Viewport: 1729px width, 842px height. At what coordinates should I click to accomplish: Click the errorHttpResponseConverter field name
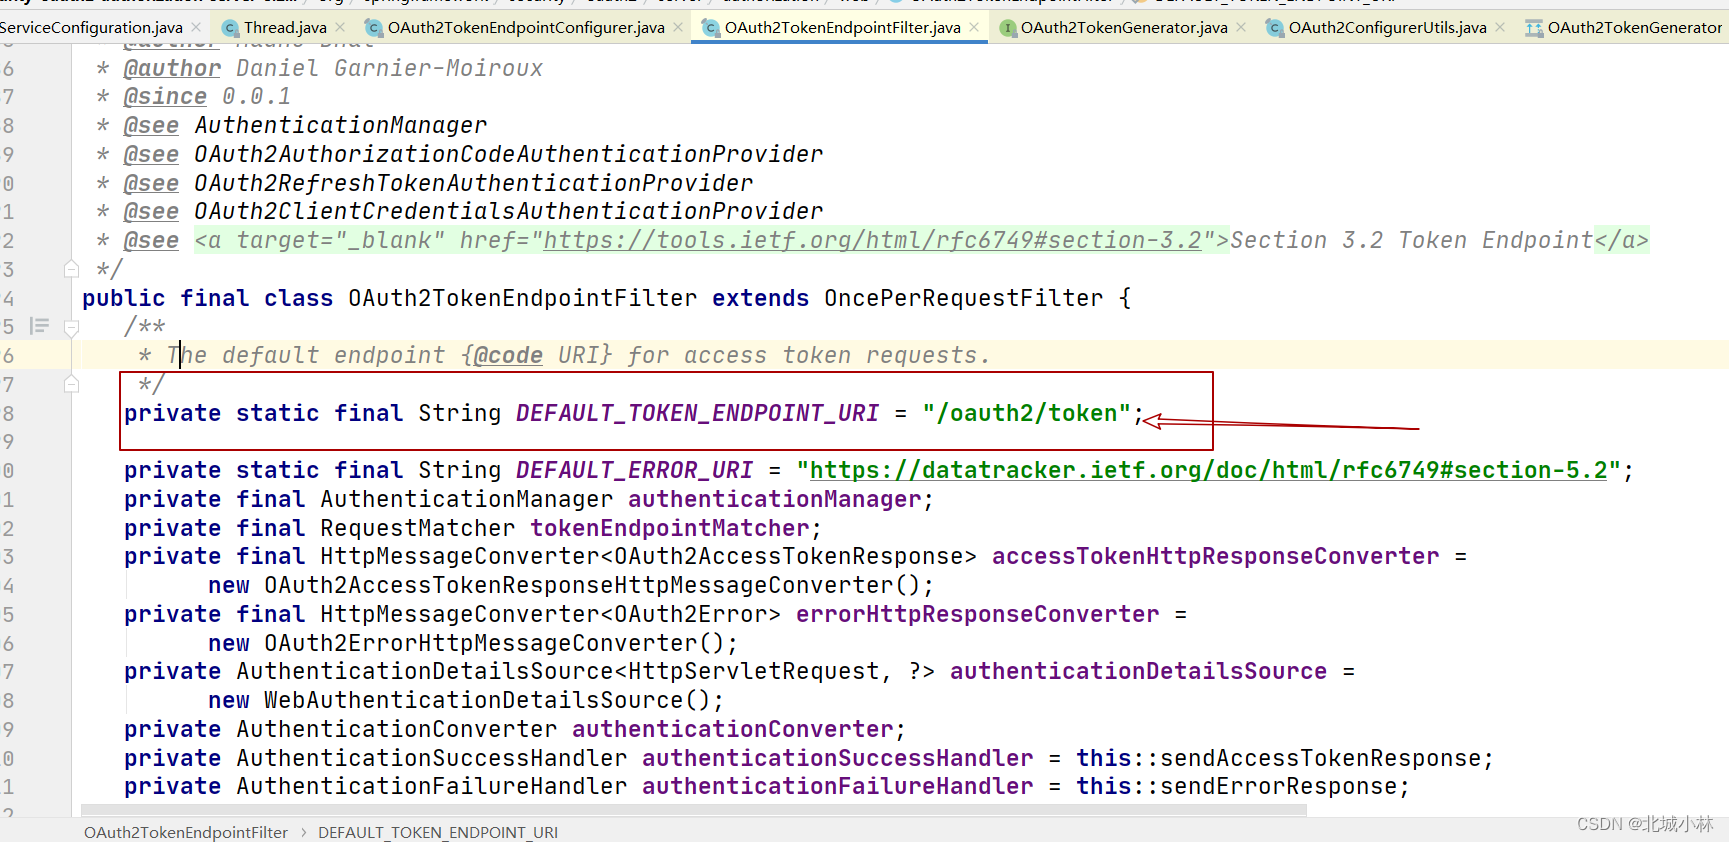tap(978, 615)
